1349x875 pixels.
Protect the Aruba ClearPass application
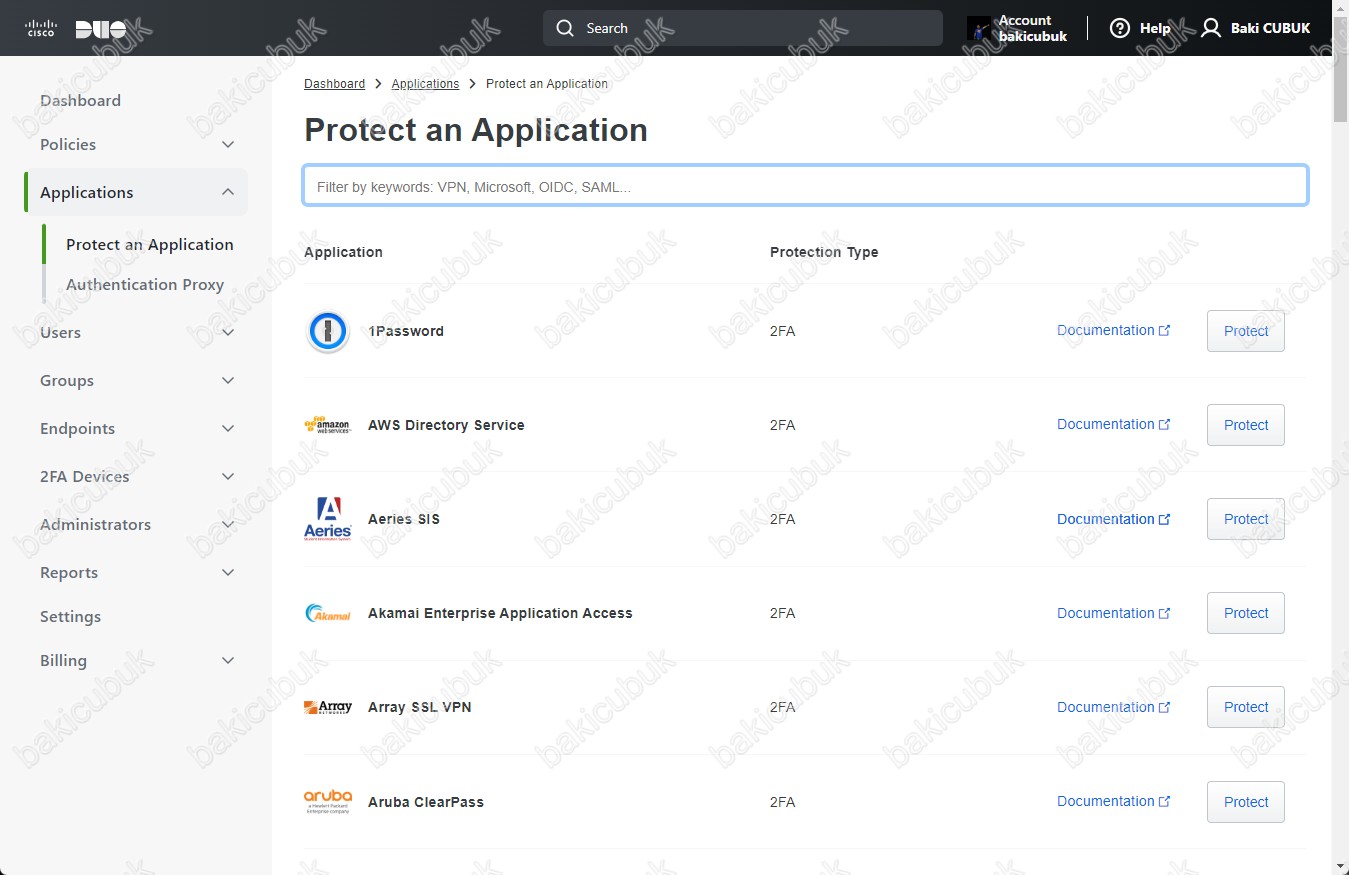click(1246, 802)
